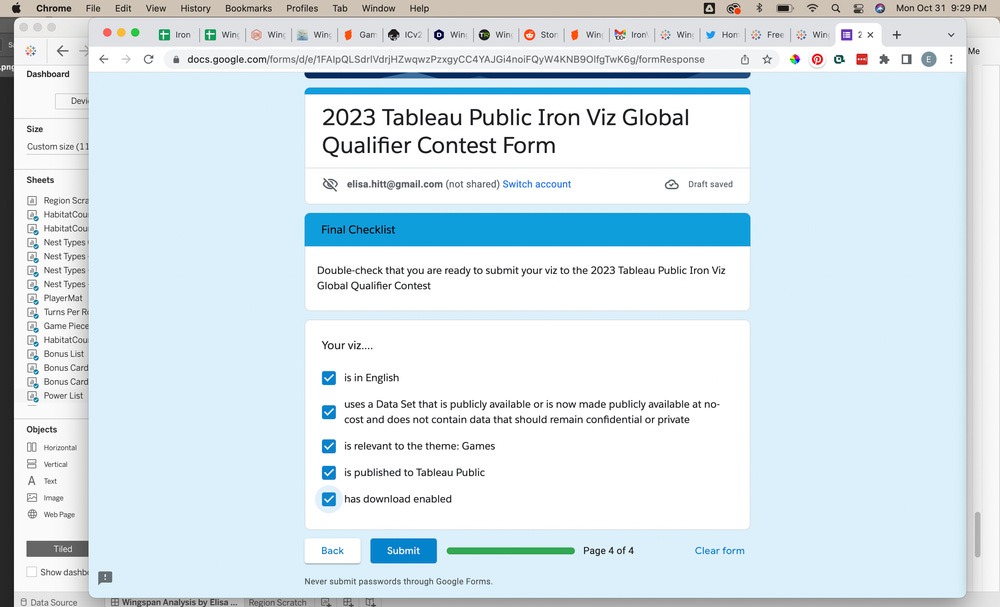
Task: Open Tableau Size 'Custom size' dropdown
Action: [x=57, y=147]
